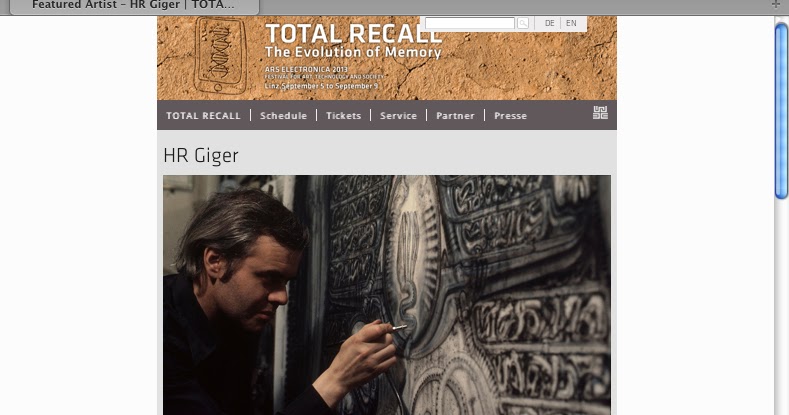Viewport: 789px width, 415px height.
Task: Switch site language to DE
Action: coord(549,23)
